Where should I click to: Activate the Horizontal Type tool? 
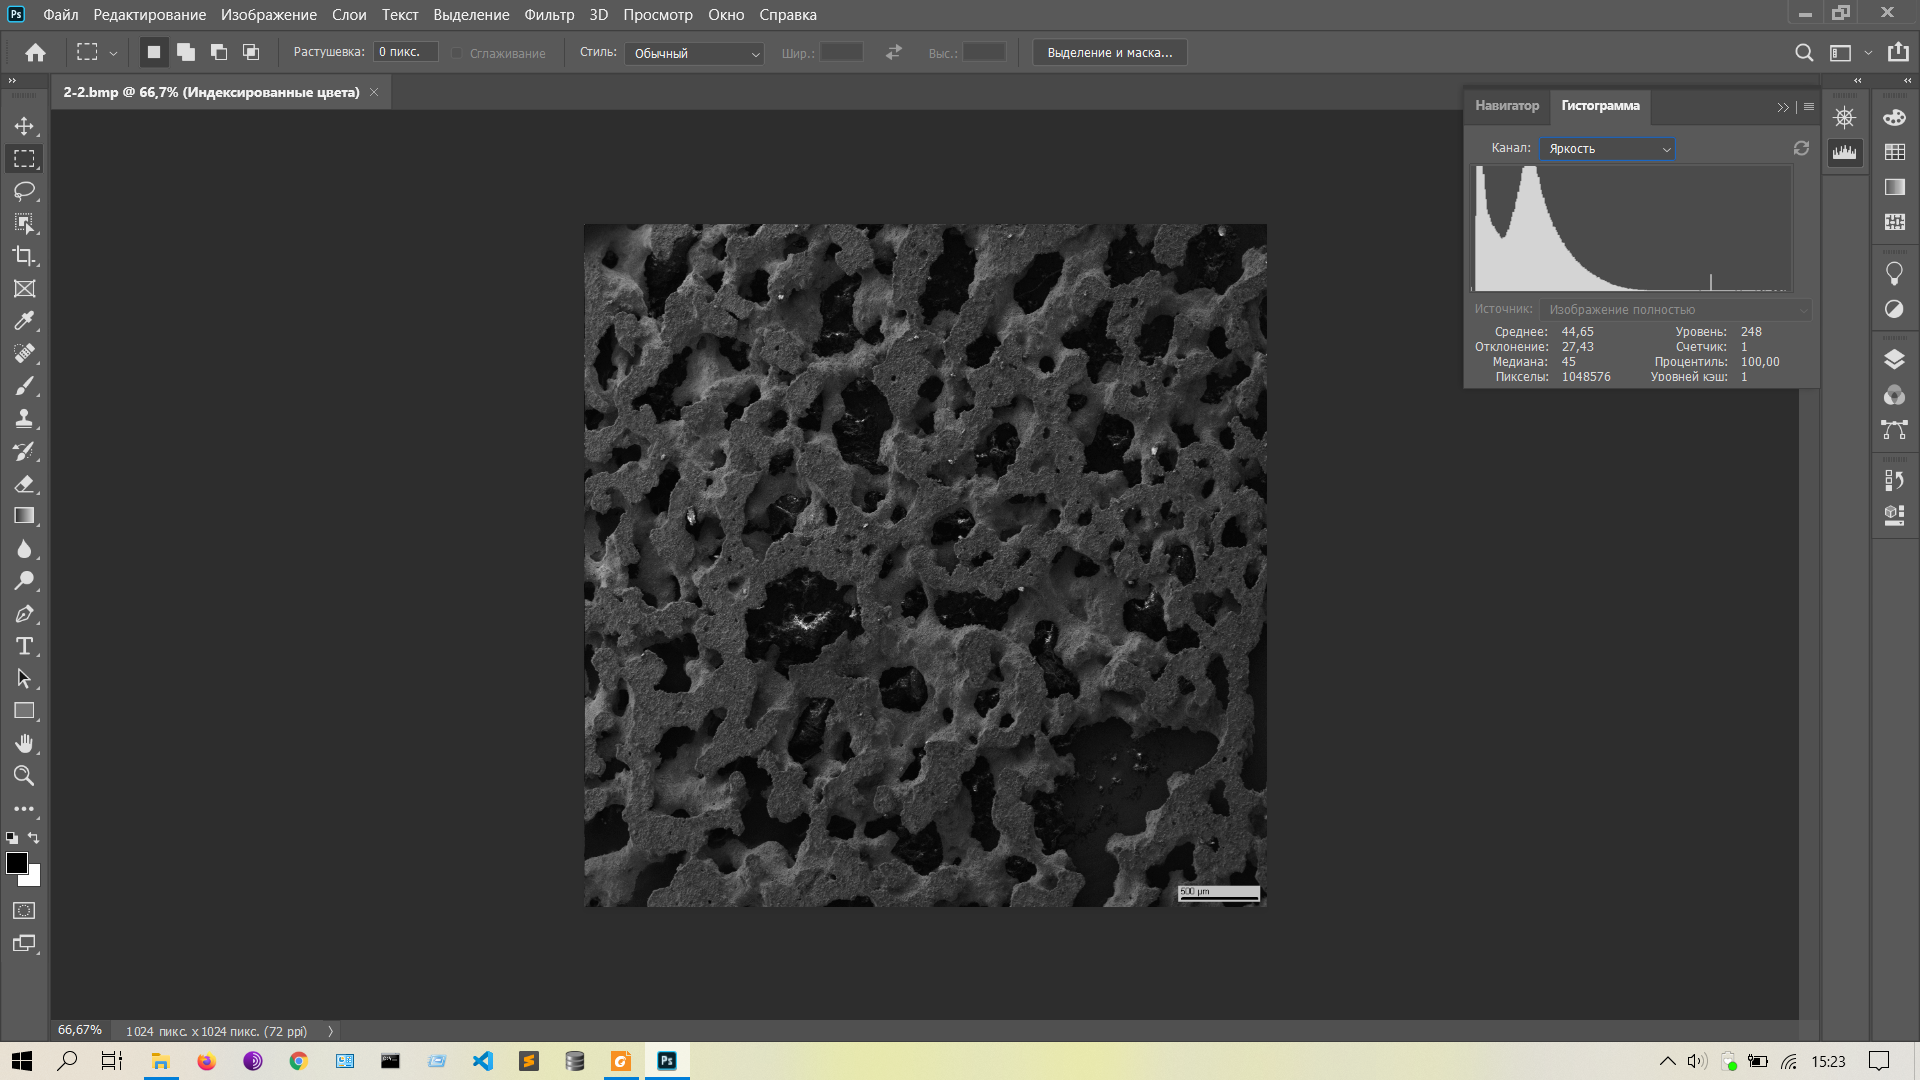24,646
